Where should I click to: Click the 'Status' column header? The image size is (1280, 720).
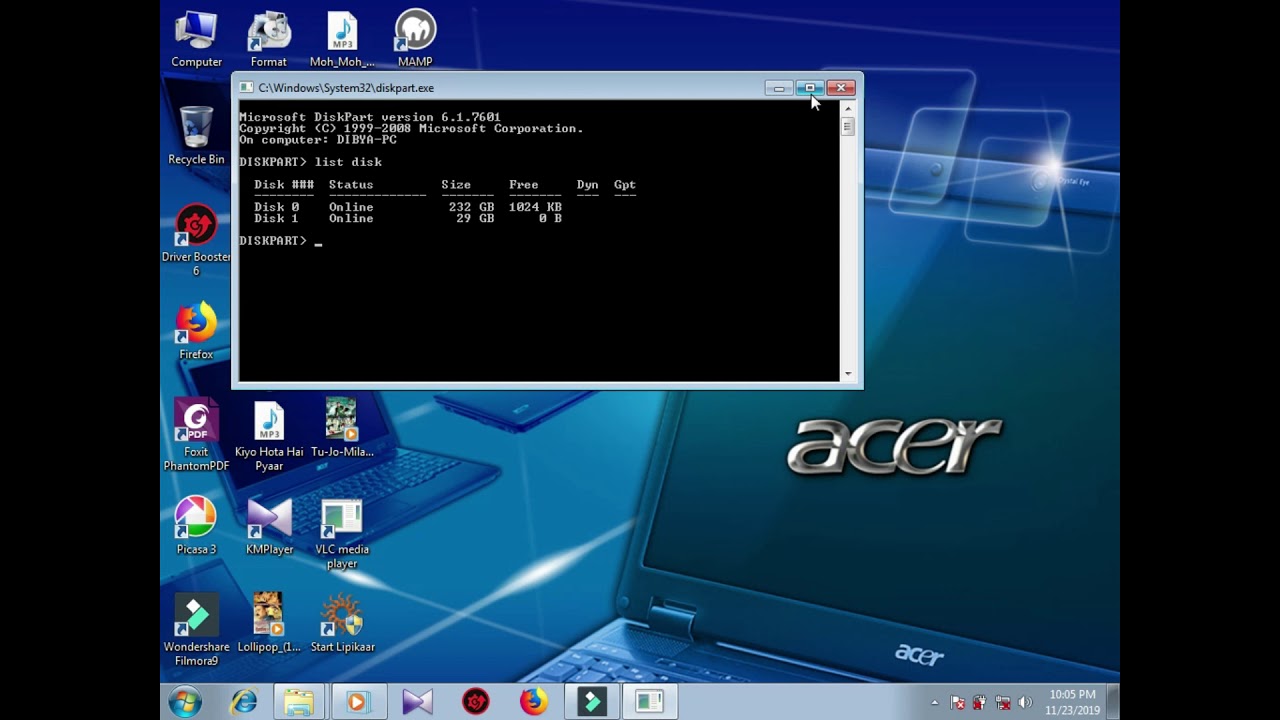(351, 185)
